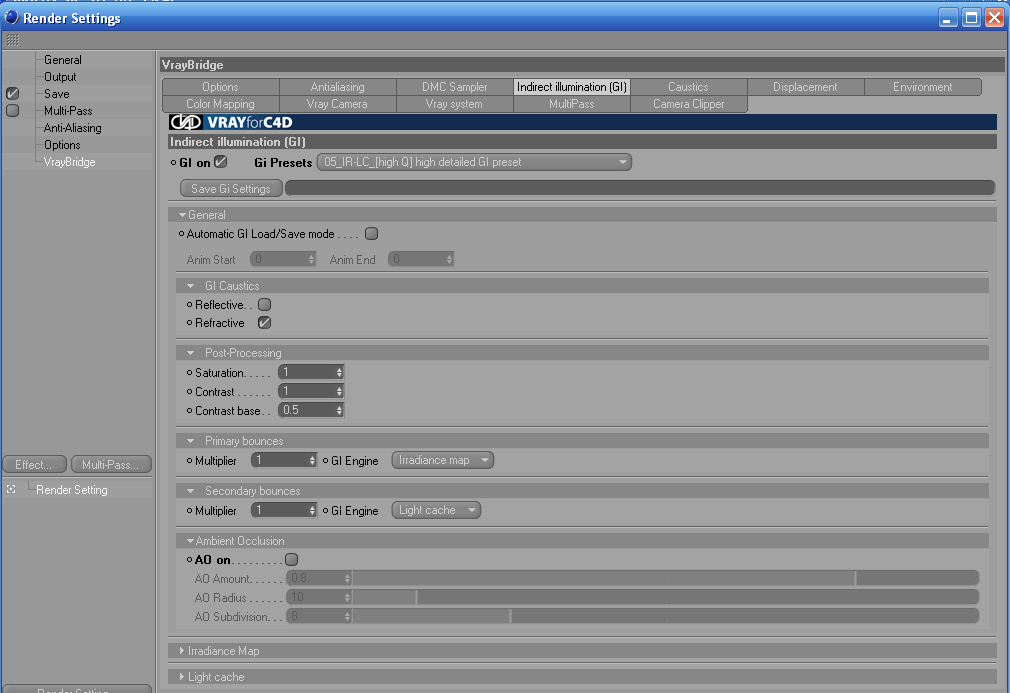Image resolution: width=1010 pixels, height=693 pixels.
Task: Click the Contrast value field
Action: pyautogui.click(x=307, y=391)
